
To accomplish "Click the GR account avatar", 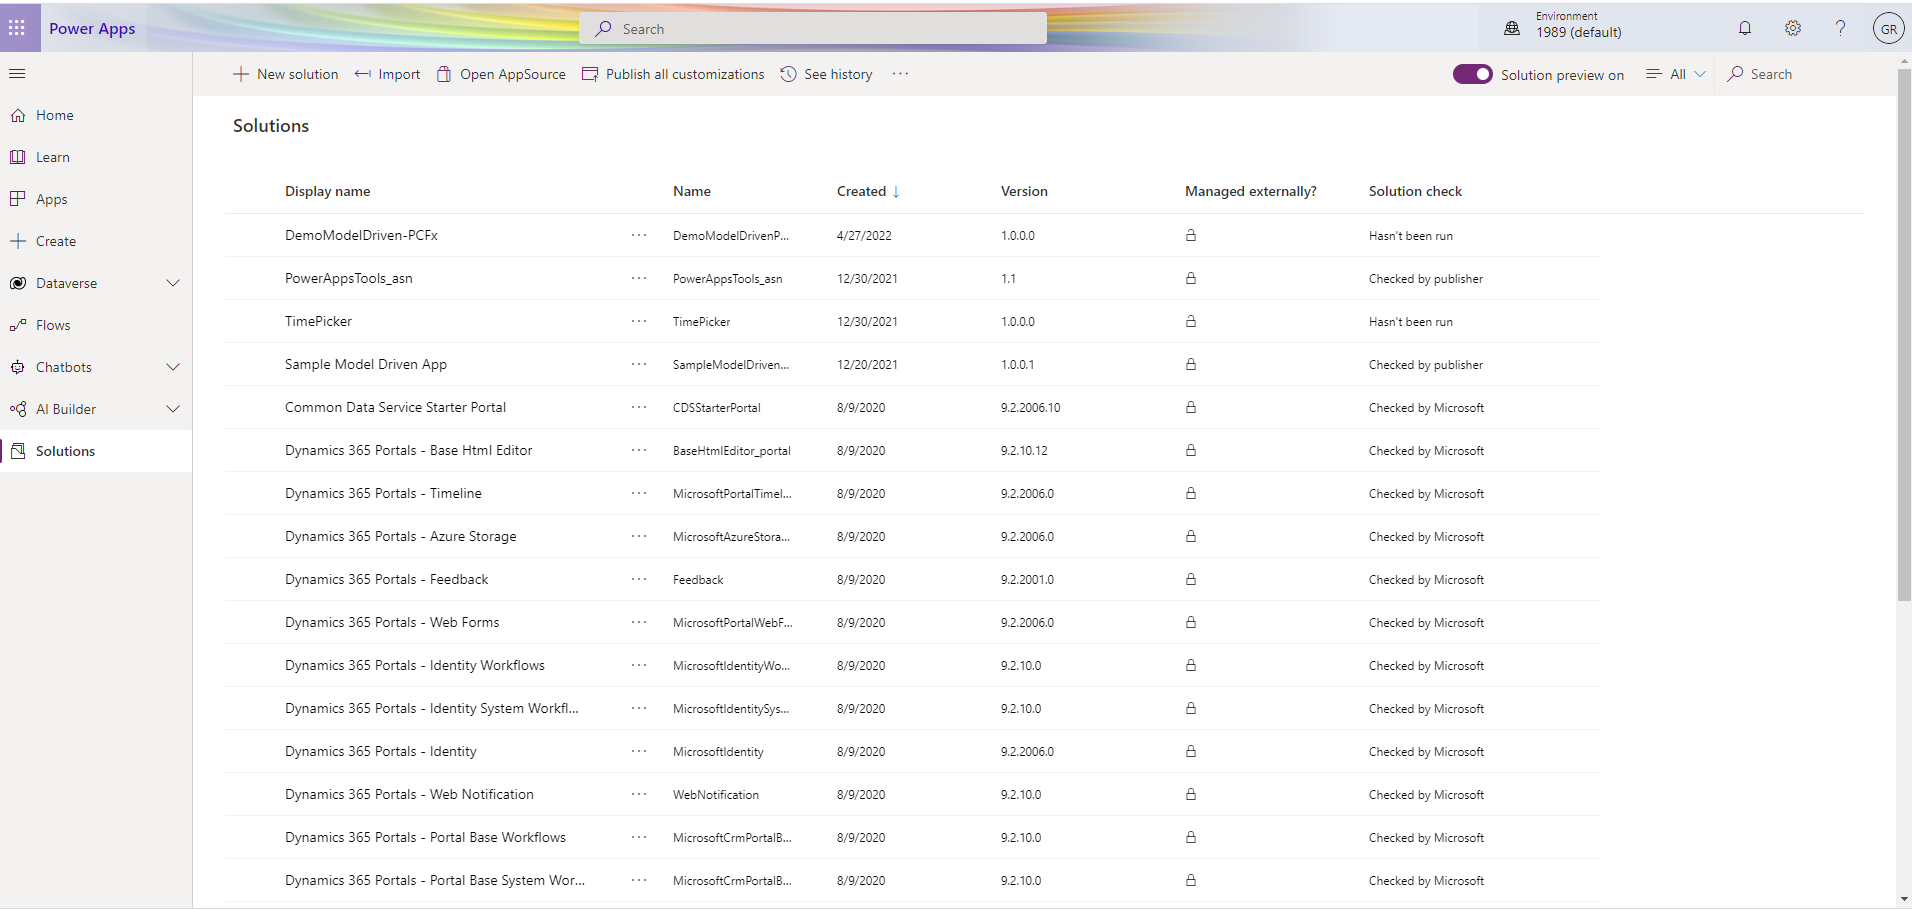I will [x=1889, y=28].
